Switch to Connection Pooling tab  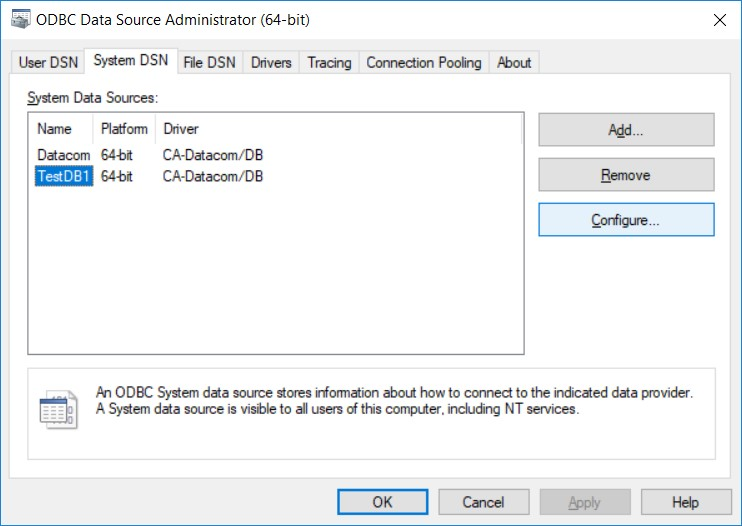[x=423, y=62]
